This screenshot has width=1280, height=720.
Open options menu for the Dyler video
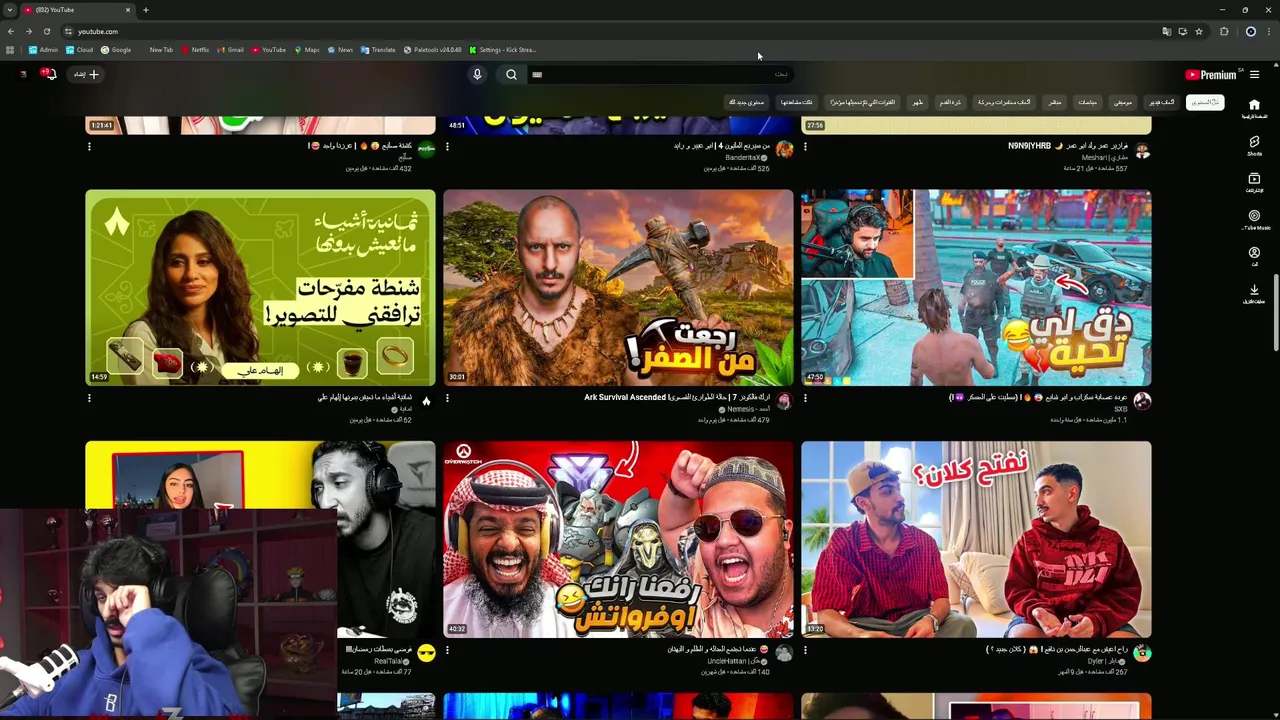click(x=805, y=650)
